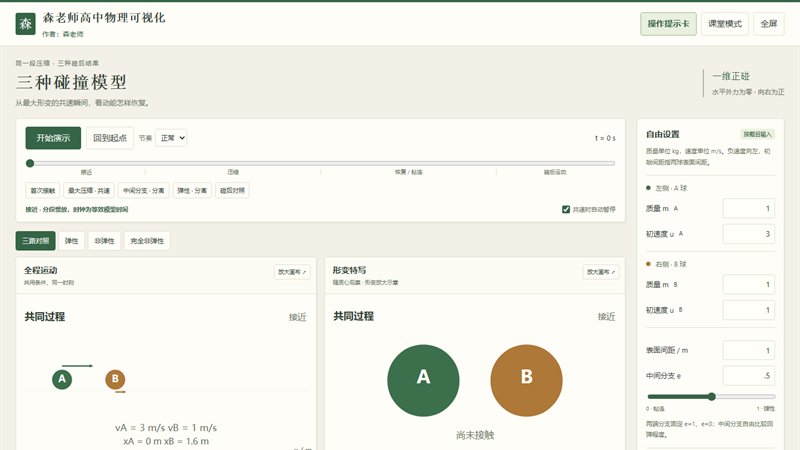Click the 初速度 u B input field
Viewport: 800px width, 450px height.
pos(748,310)
